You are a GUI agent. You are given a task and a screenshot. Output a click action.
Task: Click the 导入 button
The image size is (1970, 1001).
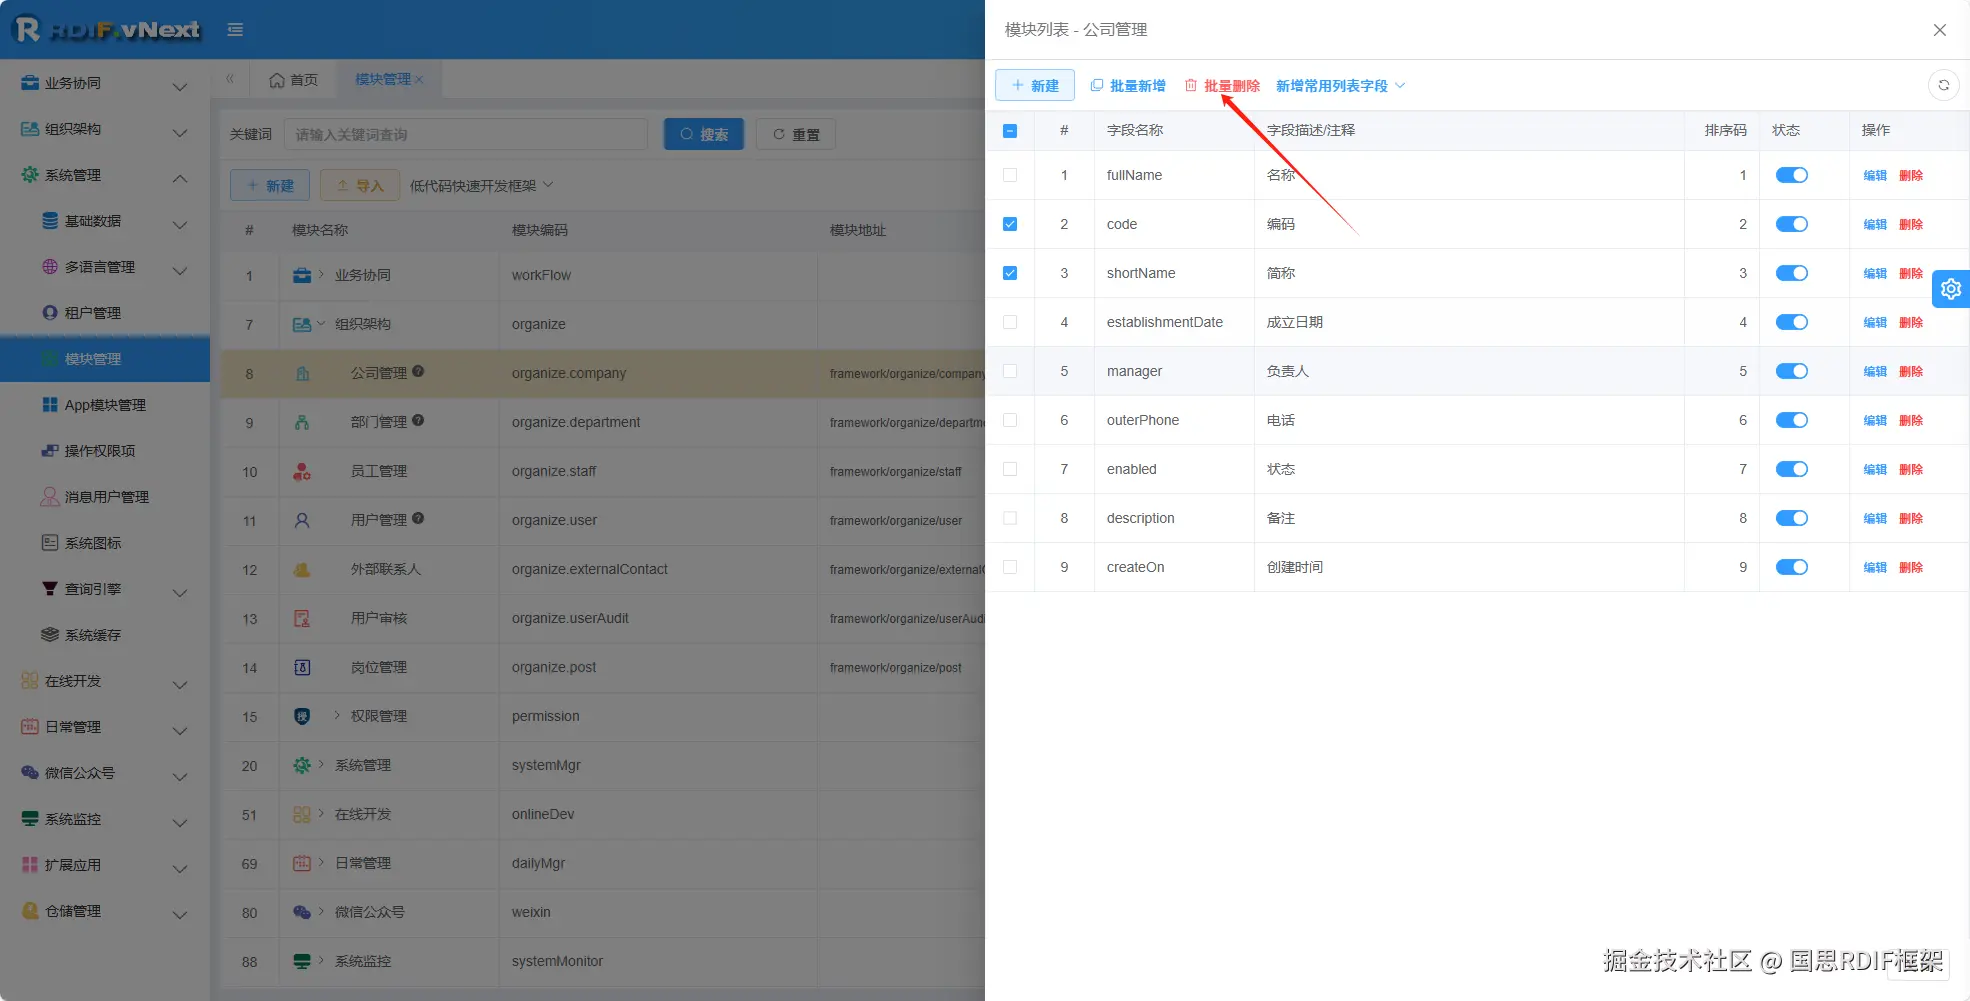[x=360, y=186]
